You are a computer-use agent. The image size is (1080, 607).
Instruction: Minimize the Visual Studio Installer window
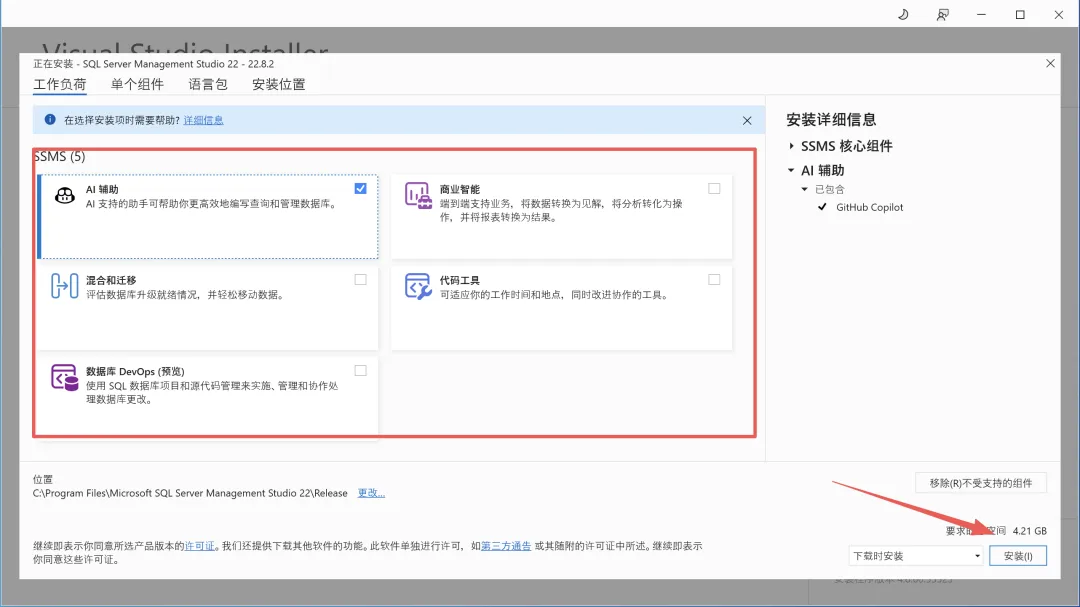point(982,14)
